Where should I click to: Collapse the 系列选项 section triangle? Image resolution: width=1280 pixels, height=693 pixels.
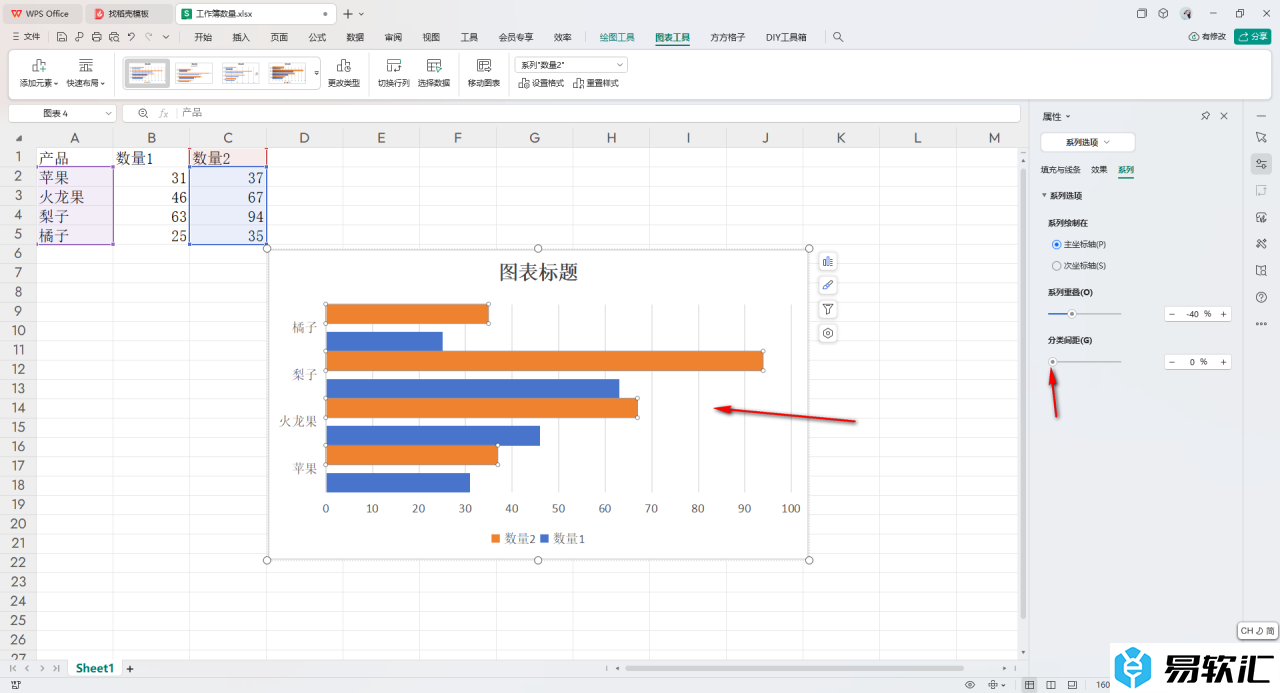coord(1045,196)
